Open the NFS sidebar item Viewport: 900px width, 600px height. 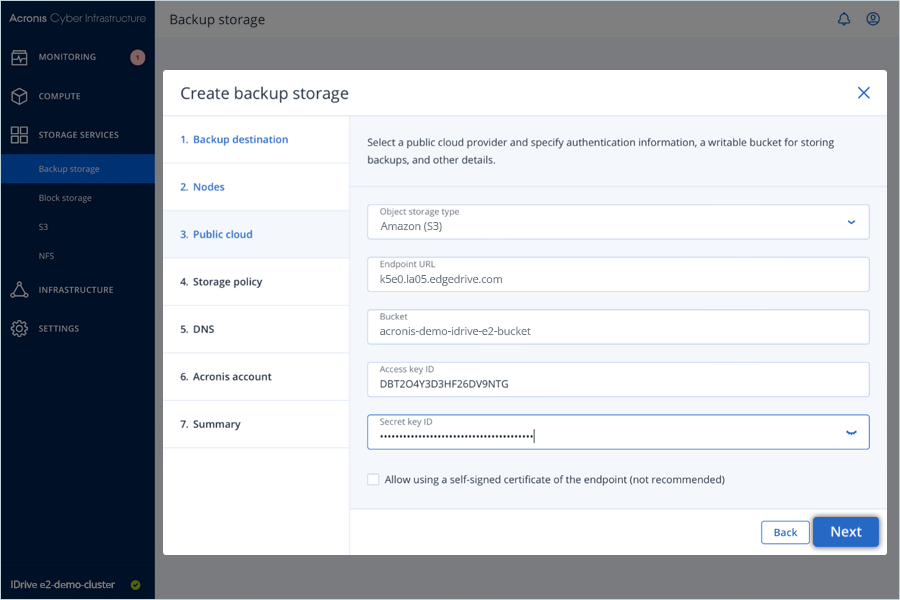click(x=46, y=256)
